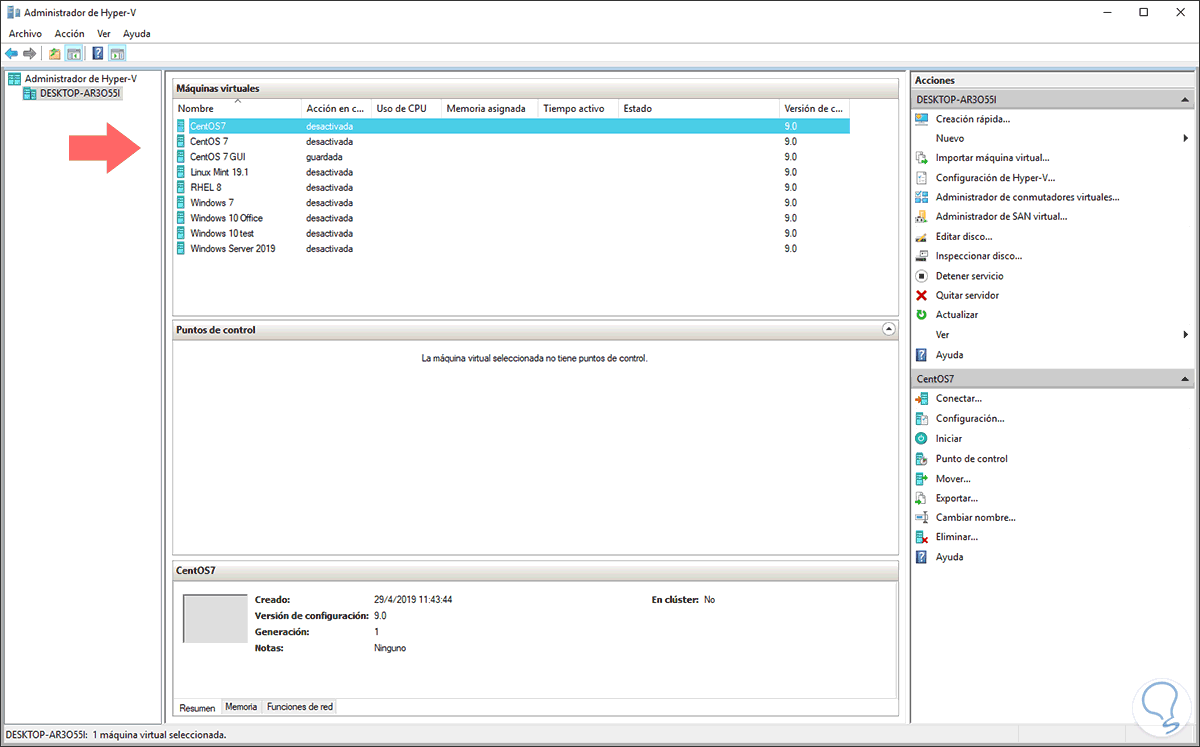The image size is (1200, 747).
Task: Open the Archivo menu
Action: coord(25,33)
